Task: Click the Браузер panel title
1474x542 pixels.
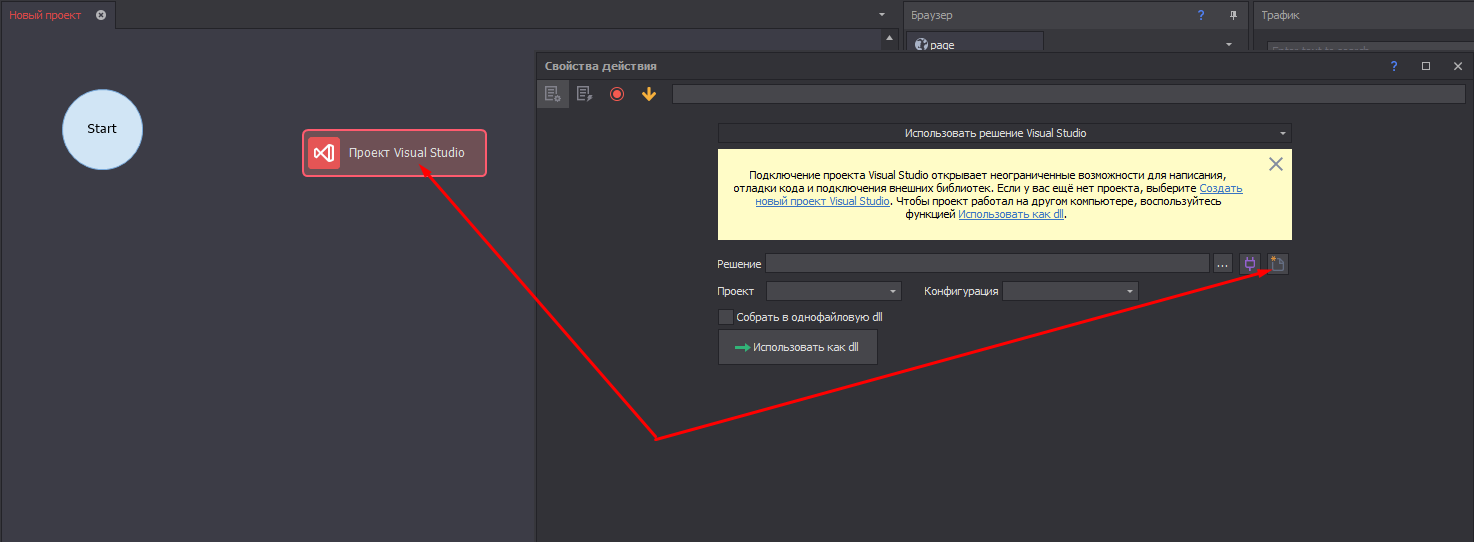Action: click(932, 15)
